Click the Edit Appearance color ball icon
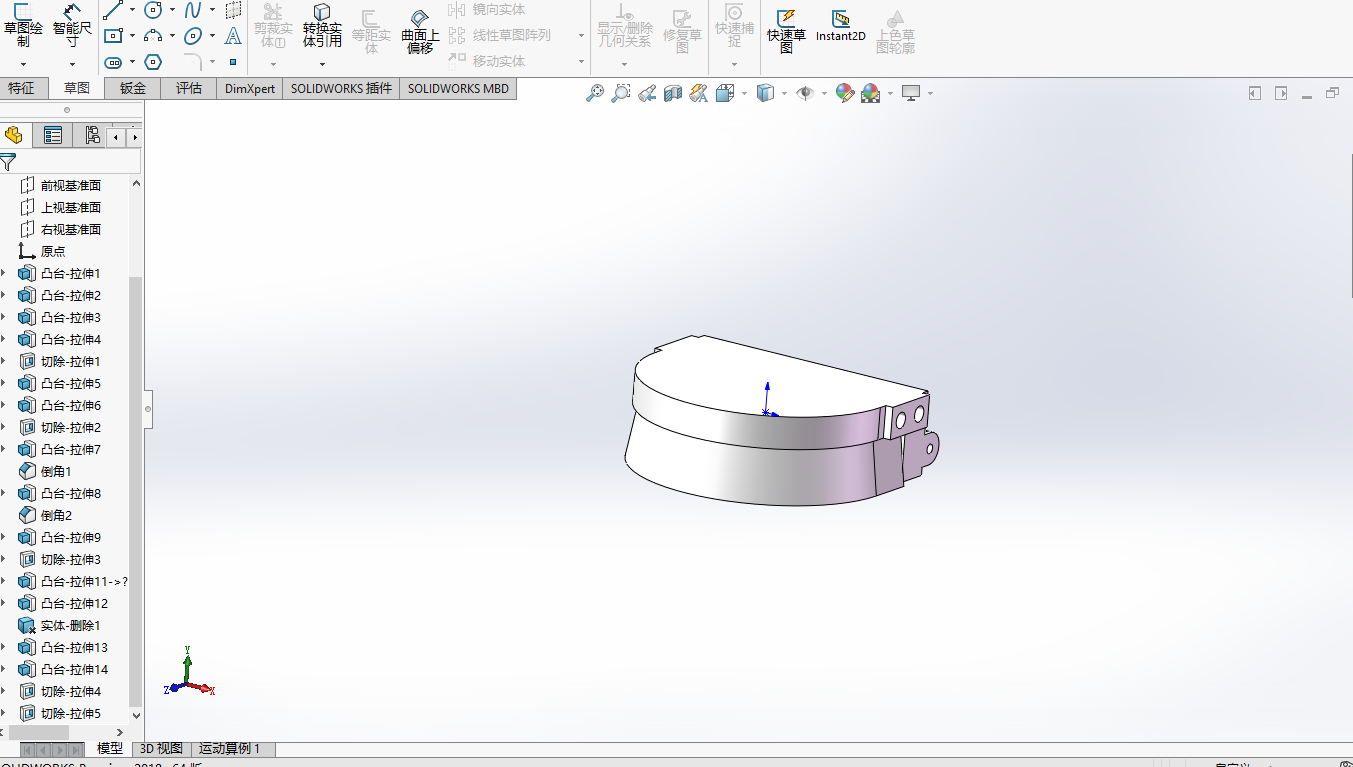This screenshot has width=1353, height=767. (x=845, y=93)
